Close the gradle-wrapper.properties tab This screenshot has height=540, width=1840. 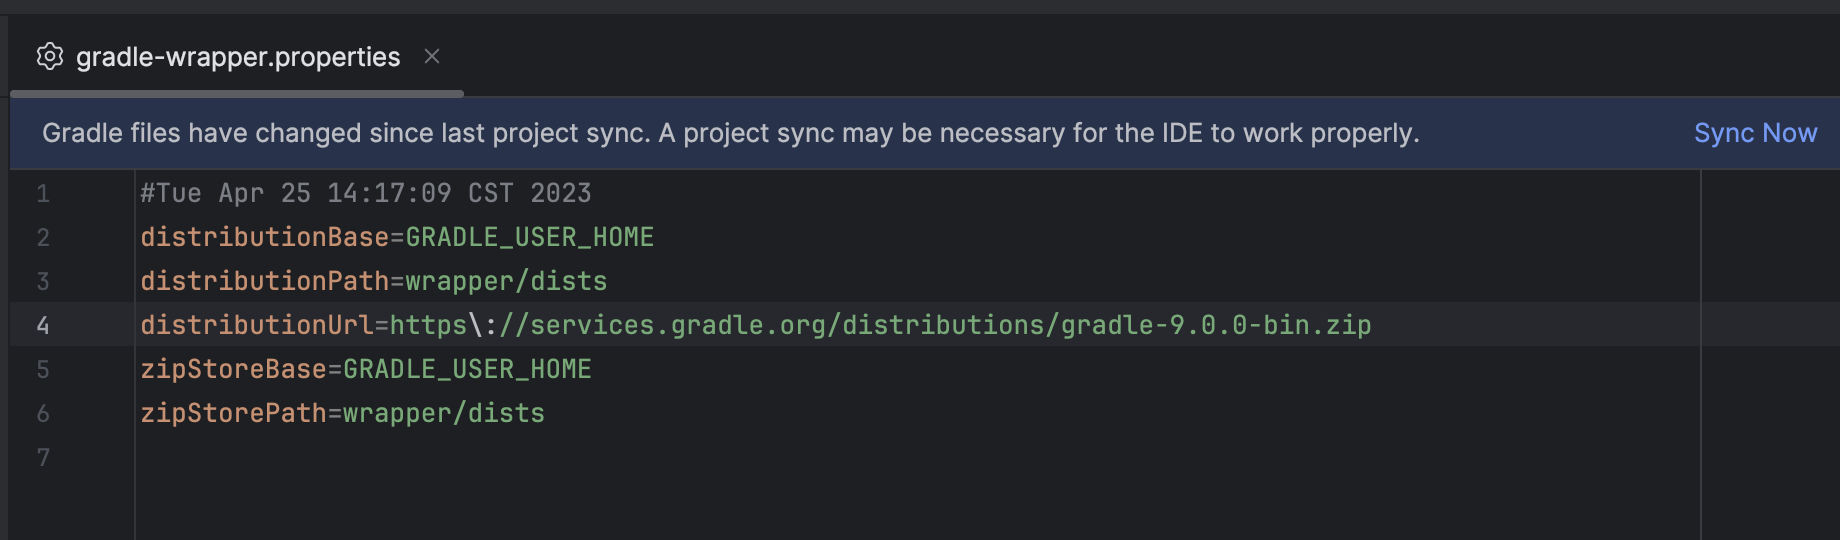click(432, 57)
